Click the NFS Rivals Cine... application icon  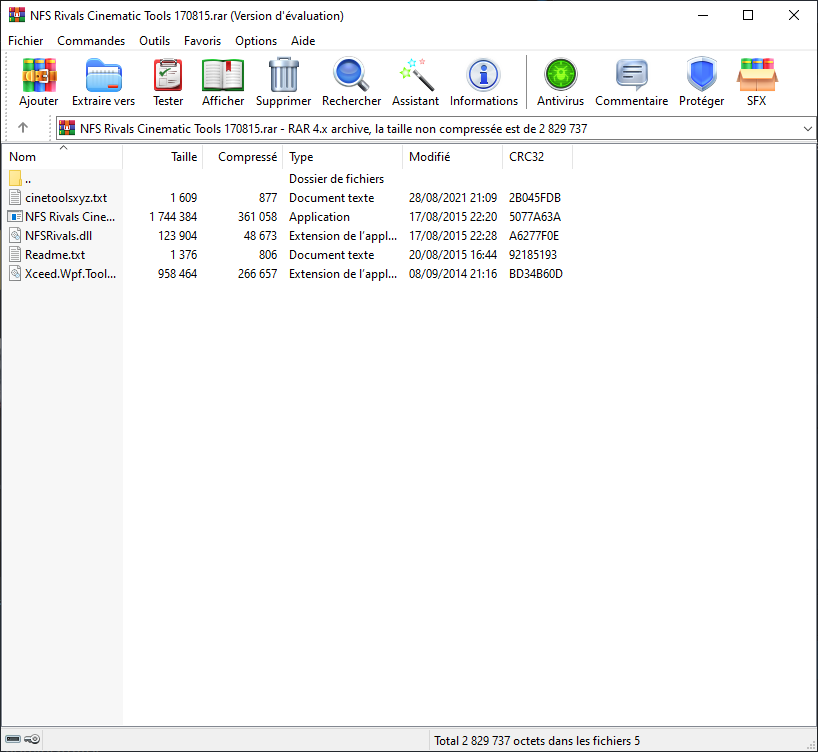[x=15, y=217]
